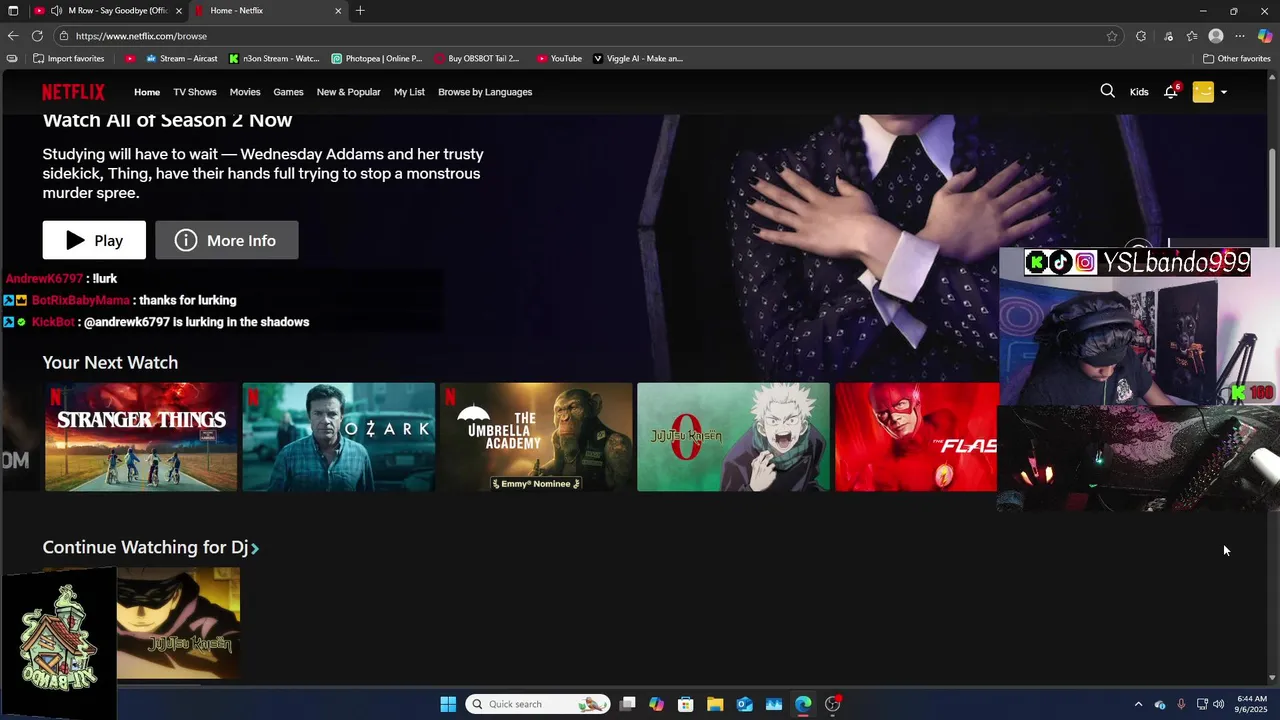The image size is (1280, 720).
Task: Open New & Popular
Action: tap(348, 92)
